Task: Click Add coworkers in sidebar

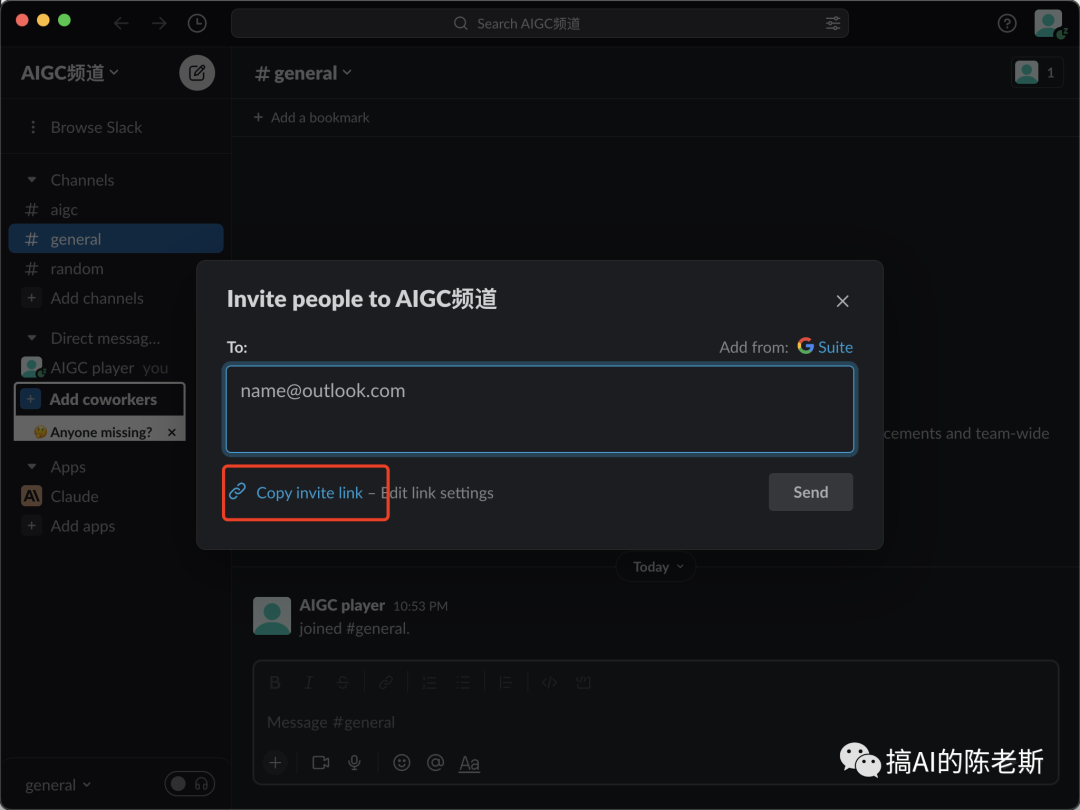Action: (100, 399)
